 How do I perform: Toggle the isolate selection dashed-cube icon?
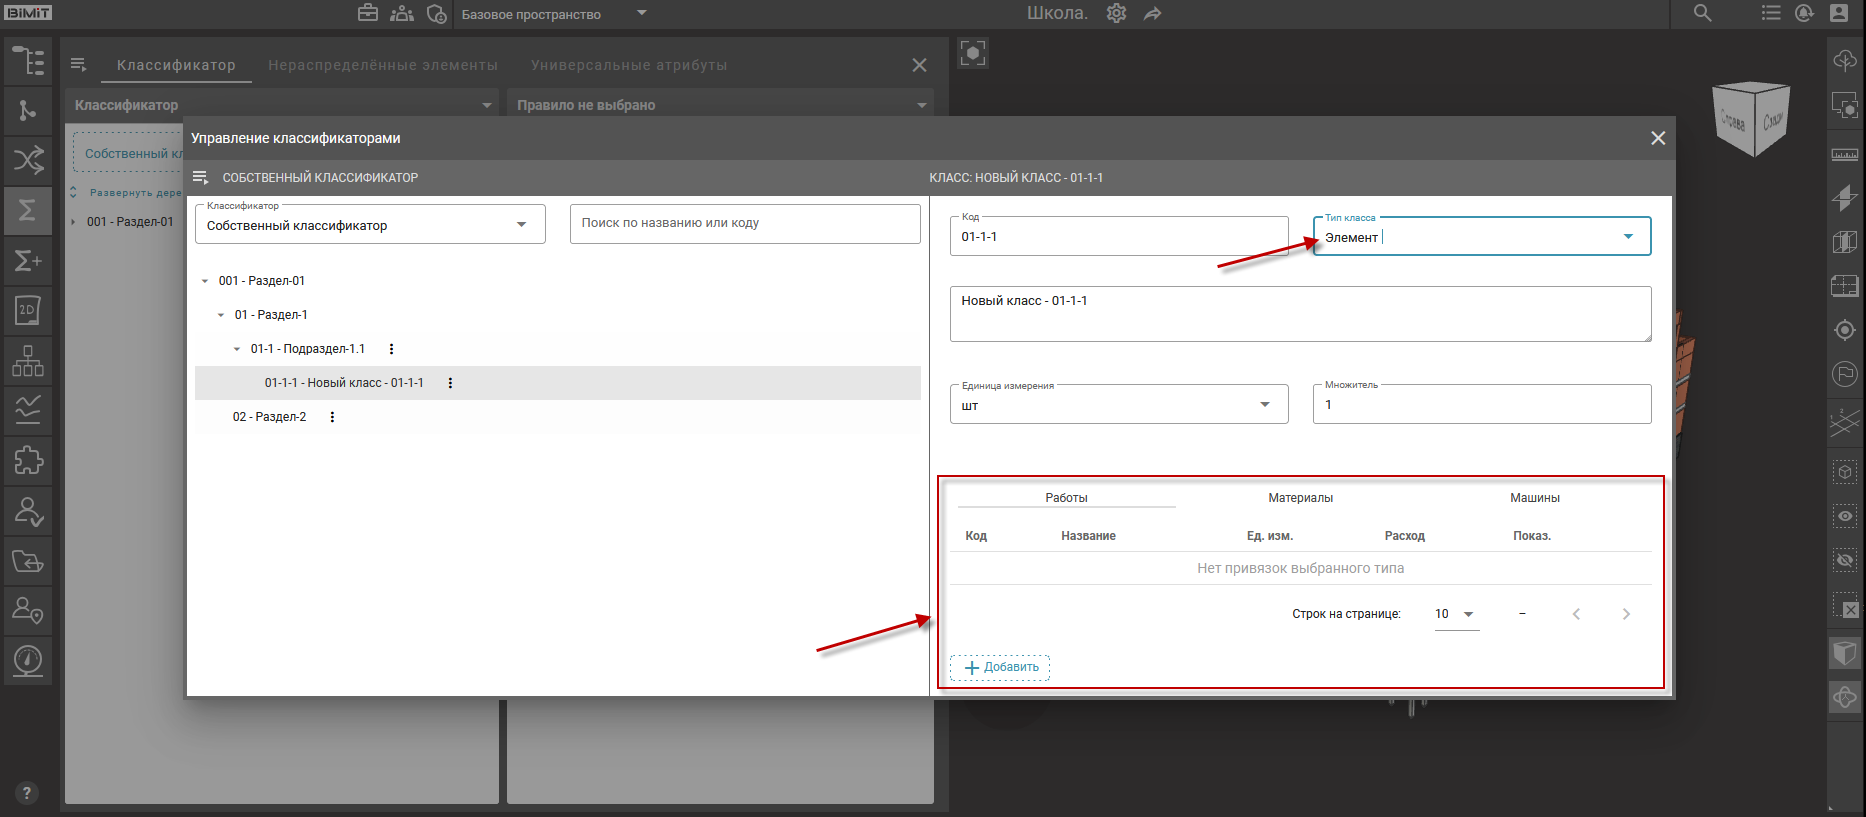click(x=1845, y=472)
